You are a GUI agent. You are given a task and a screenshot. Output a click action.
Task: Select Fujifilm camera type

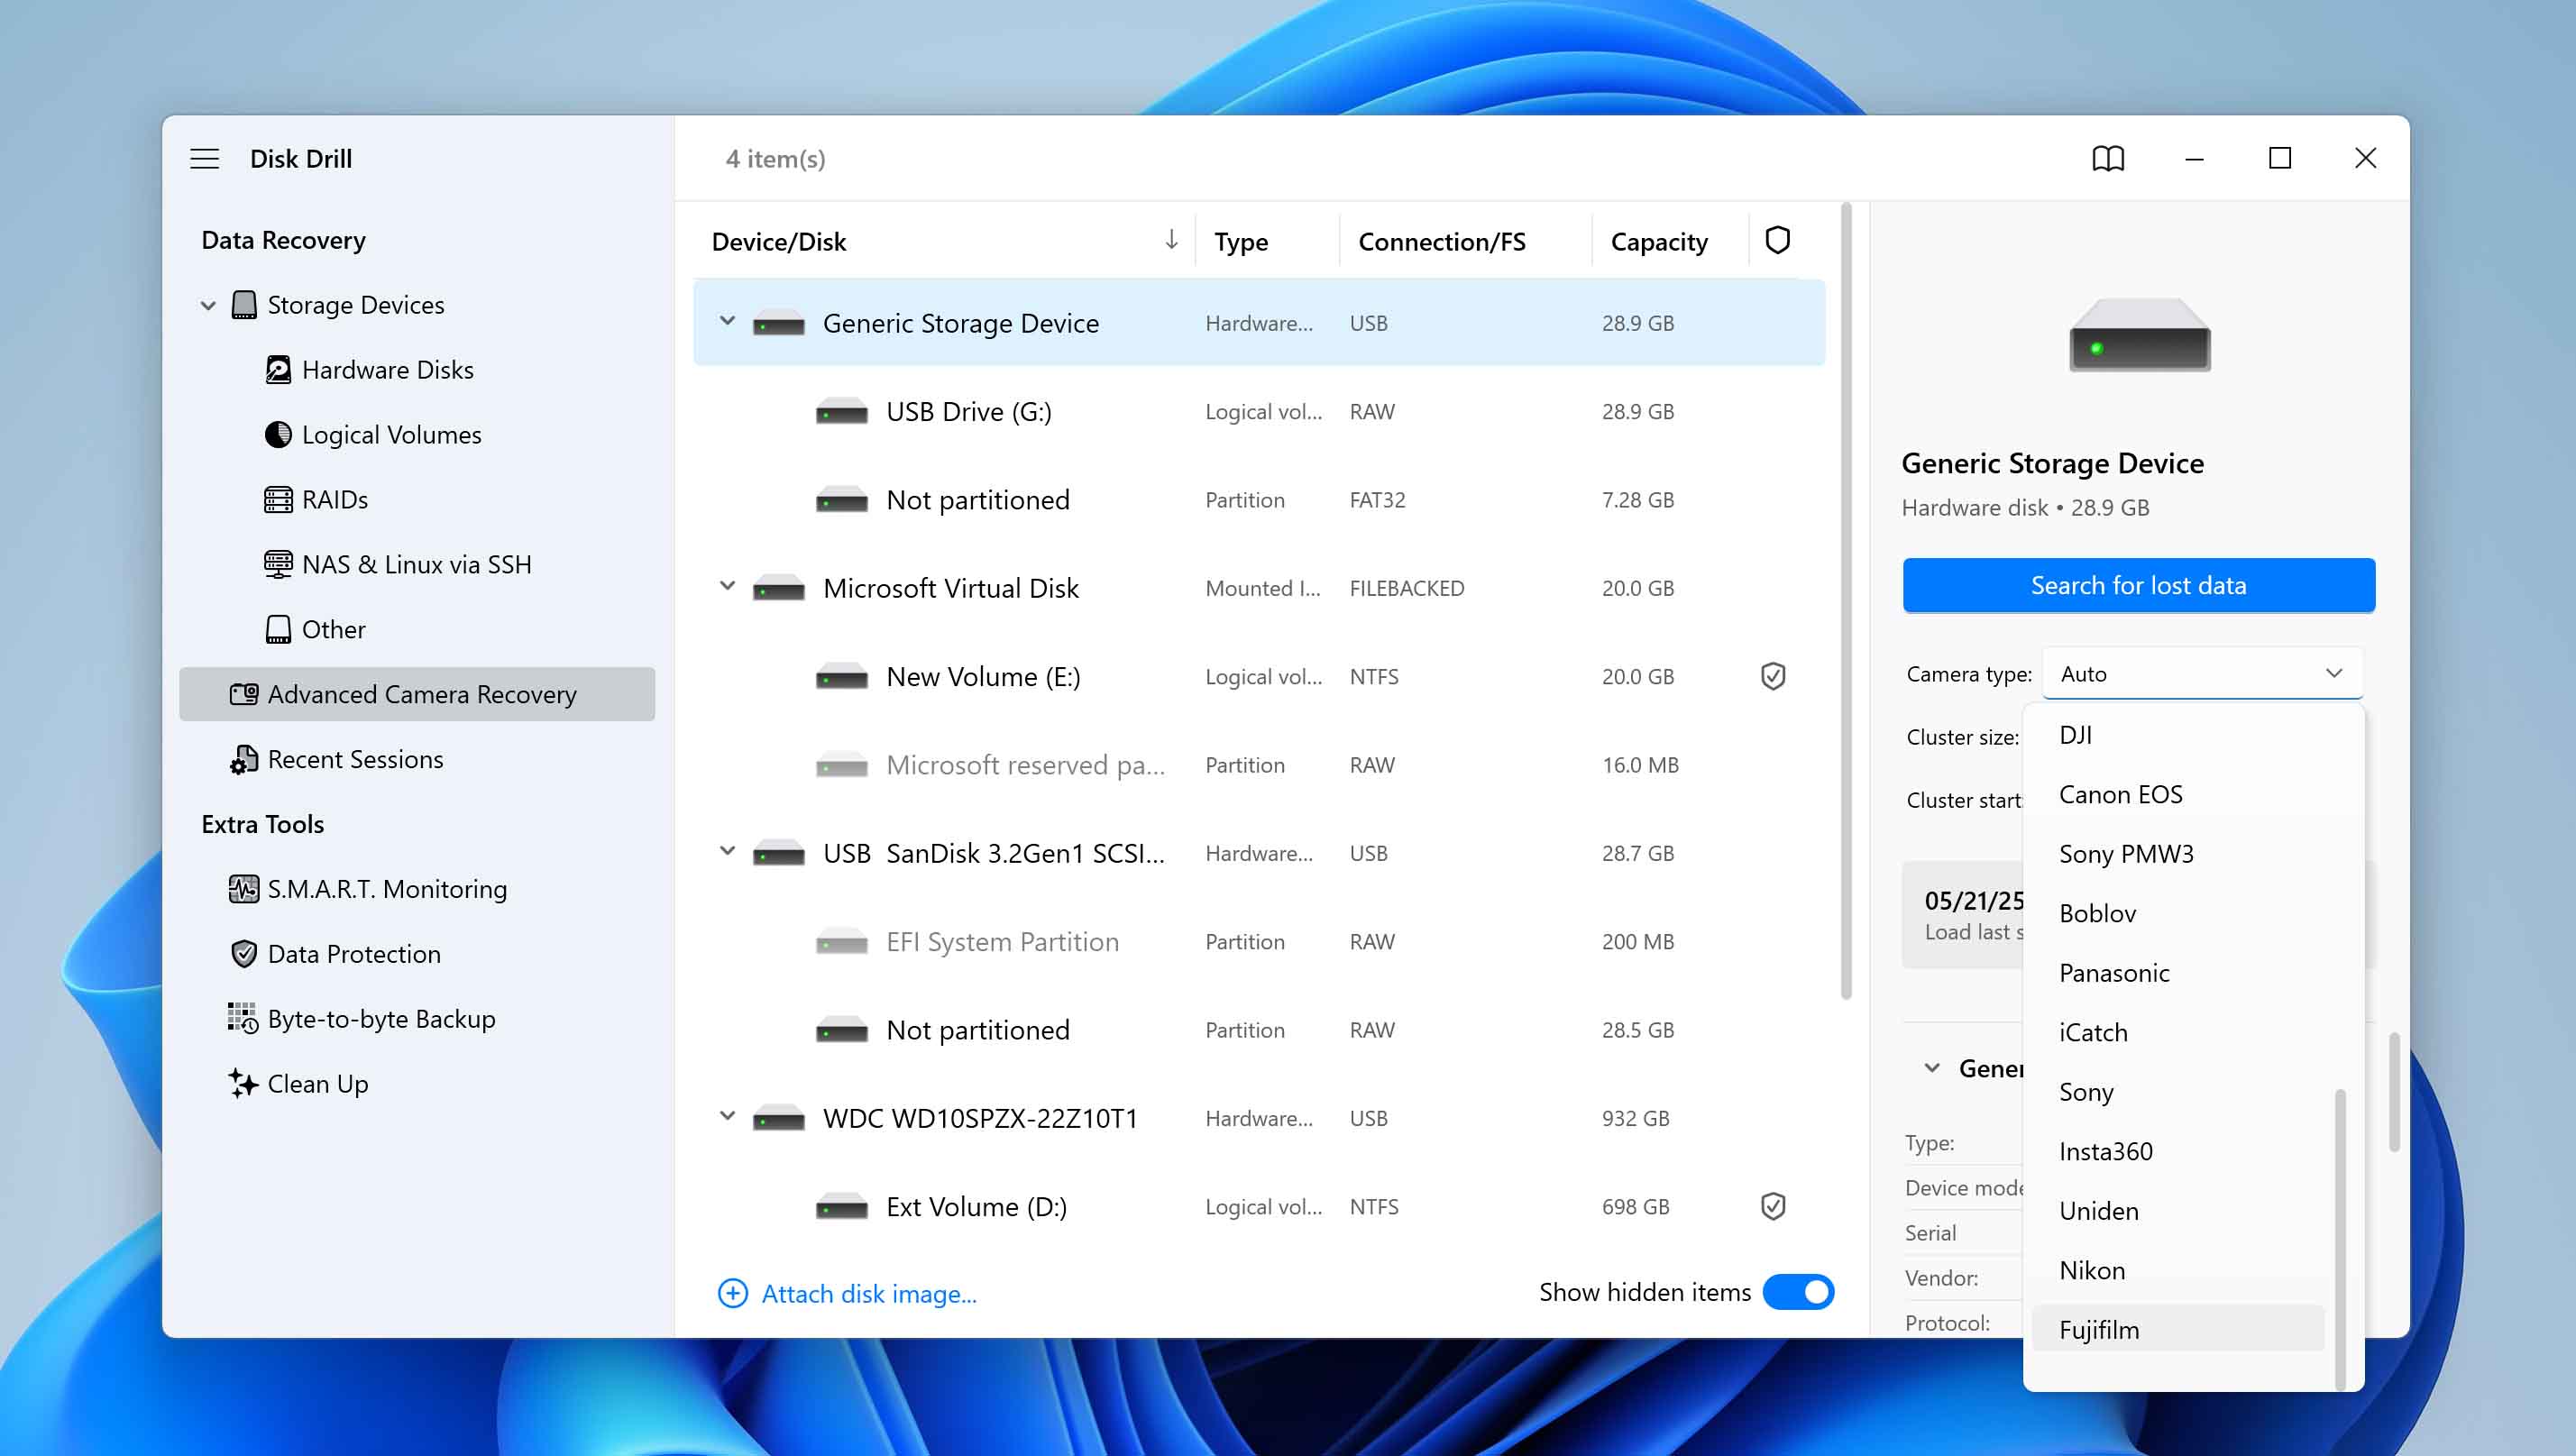pos(2178,1330)
